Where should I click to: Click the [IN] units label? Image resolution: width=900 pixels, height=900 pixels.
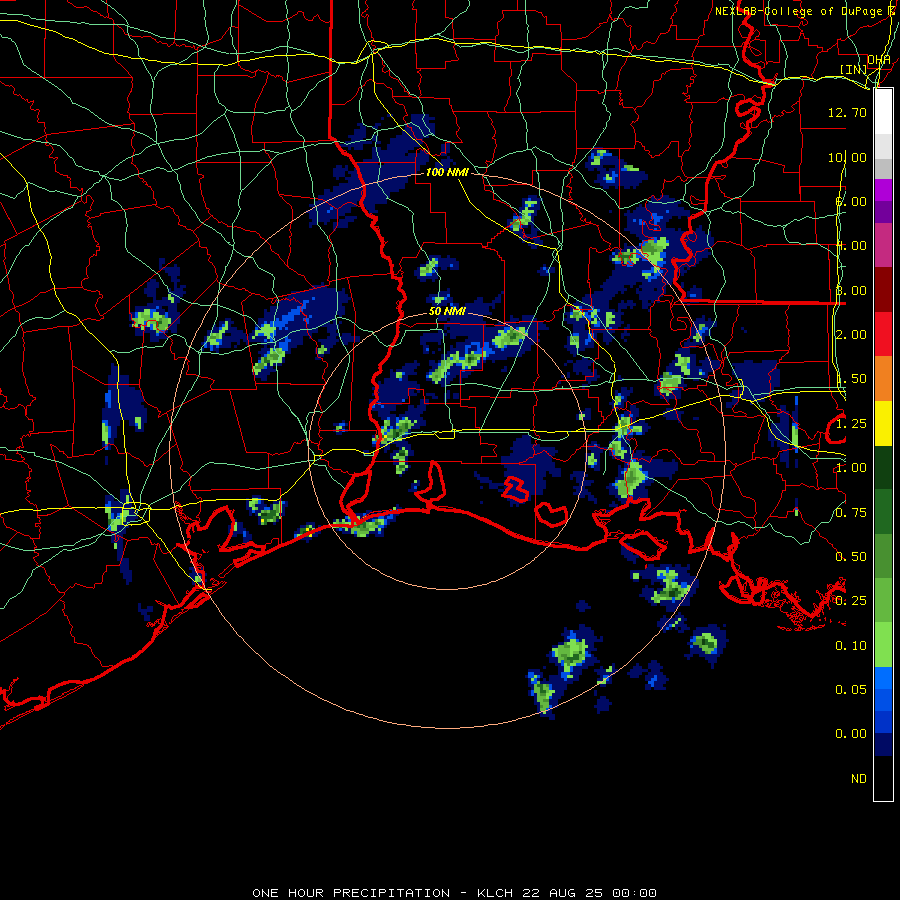click(854, 69)
